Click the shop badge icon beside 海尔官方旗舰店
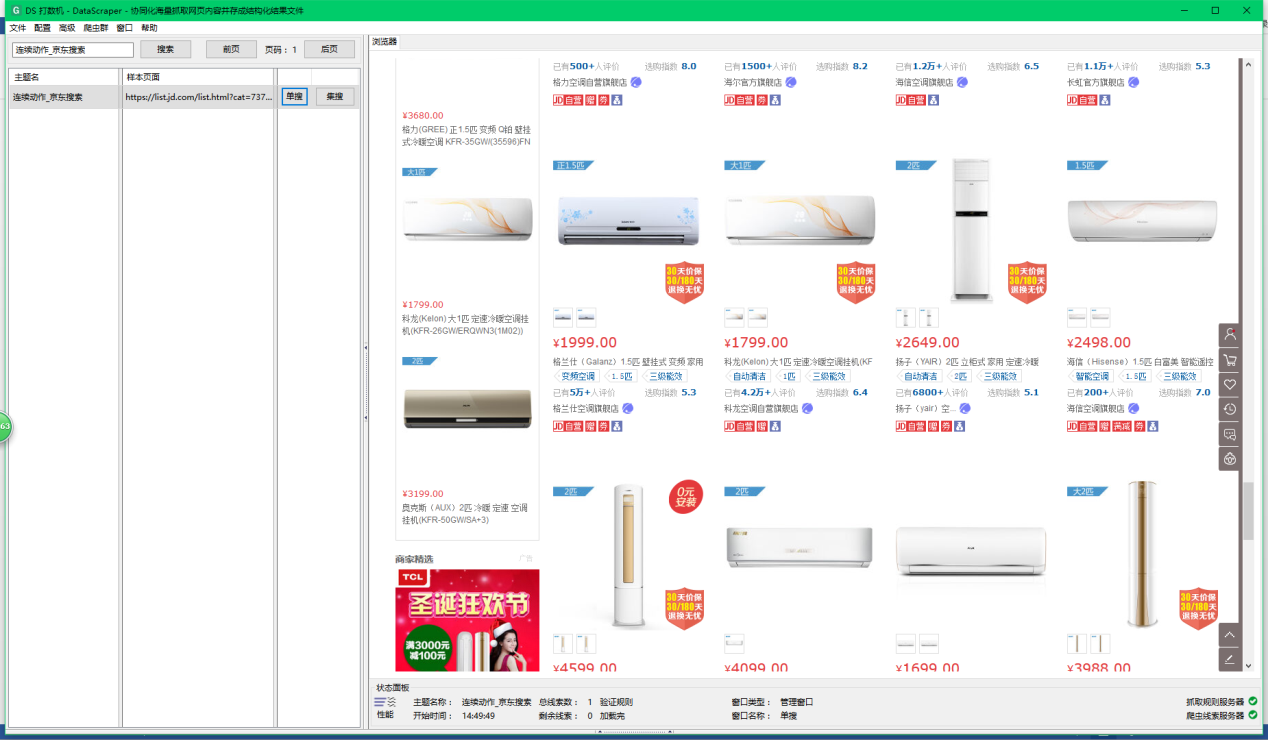Viewport: 1268px width, 740px height. click(791, 82)
